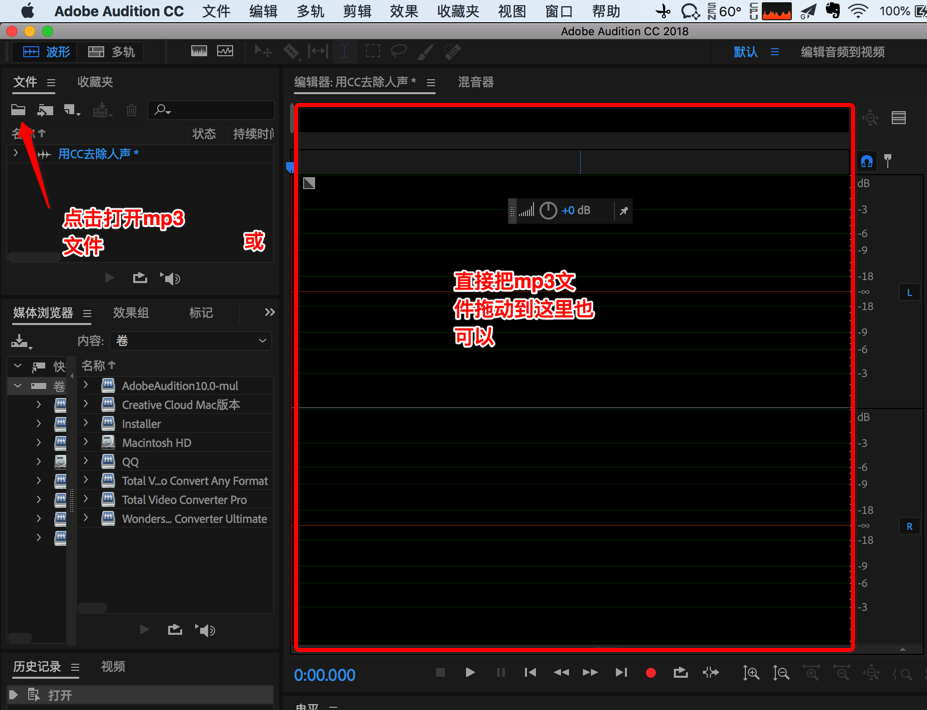
Task: Click the Open File folder icon
Action: [x=18, y=109]
